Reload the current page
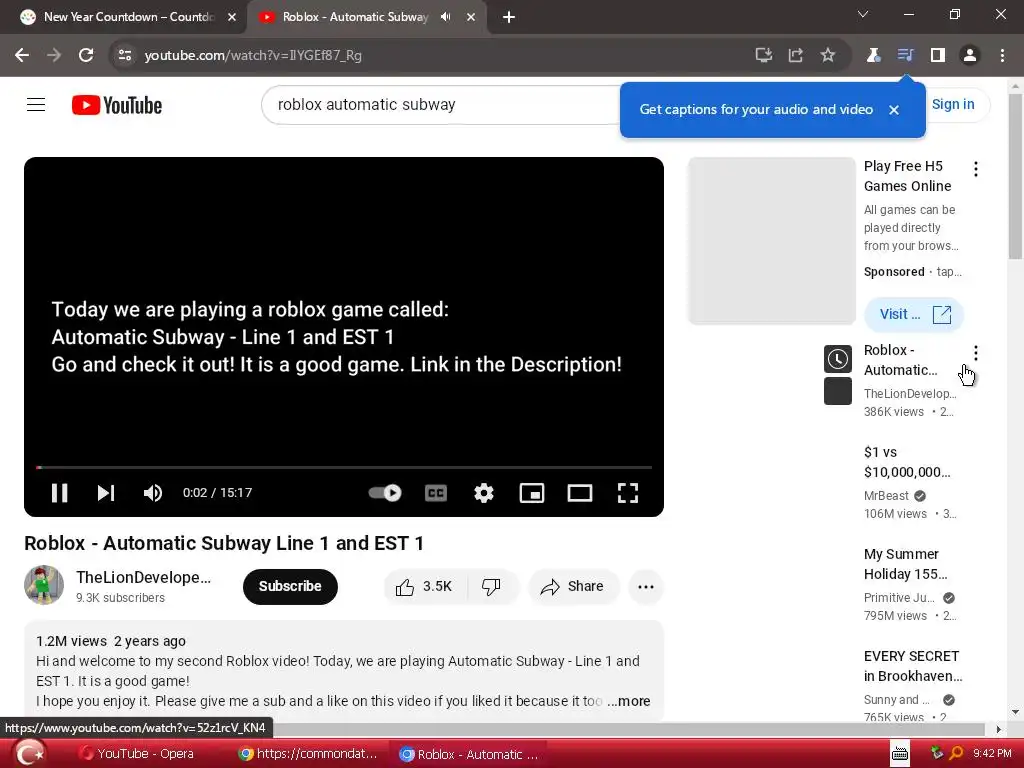 pyautogui.click(x=86, y=56)
